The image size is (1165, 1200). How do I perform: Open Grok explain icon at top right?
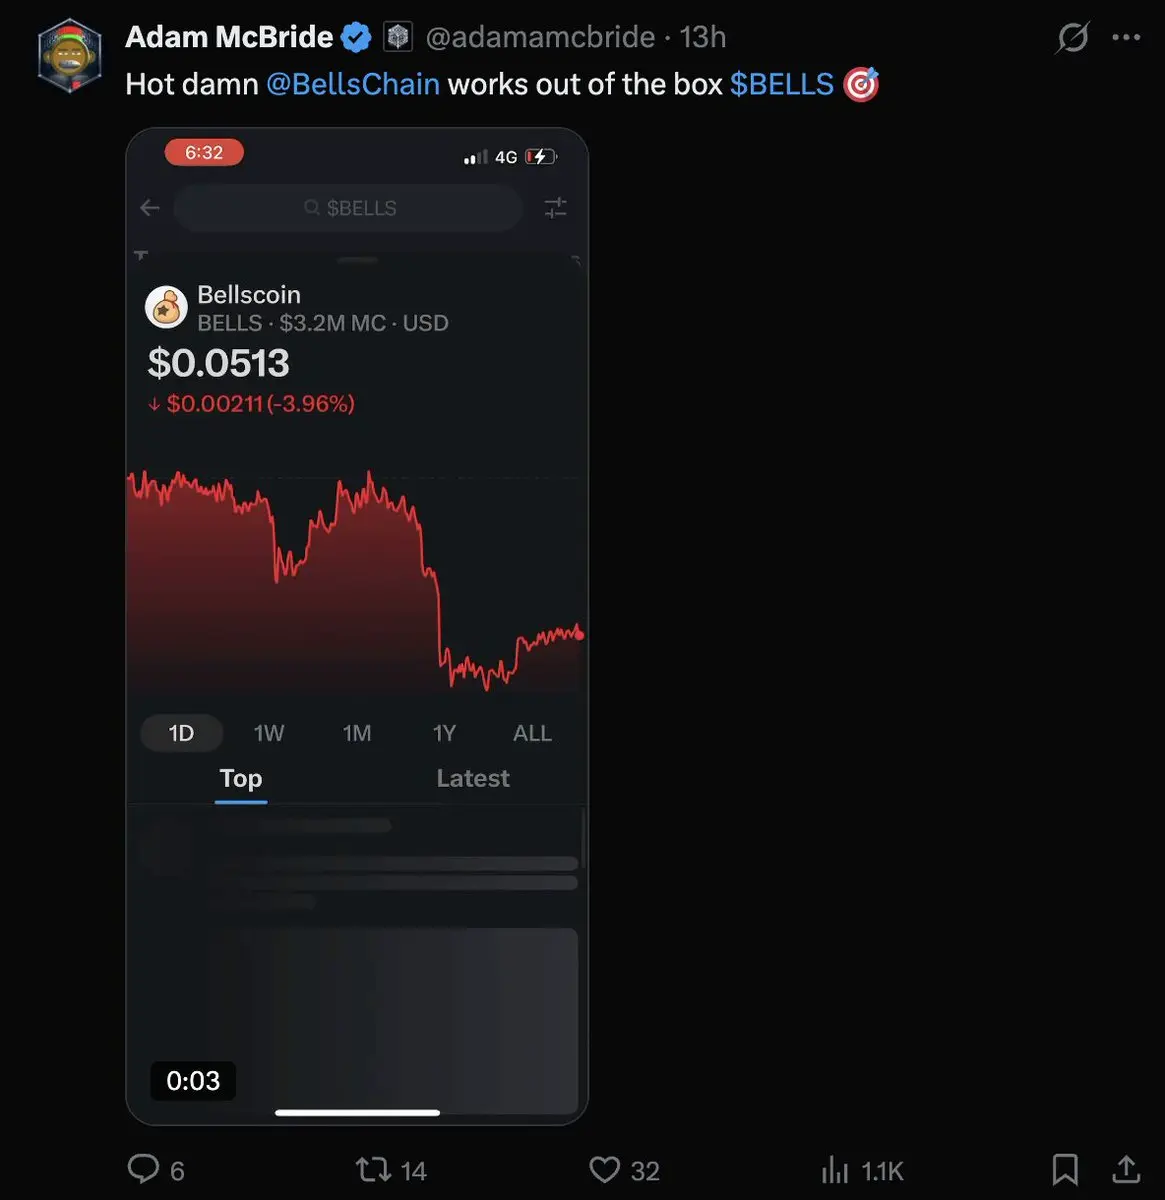point(1072,38)
